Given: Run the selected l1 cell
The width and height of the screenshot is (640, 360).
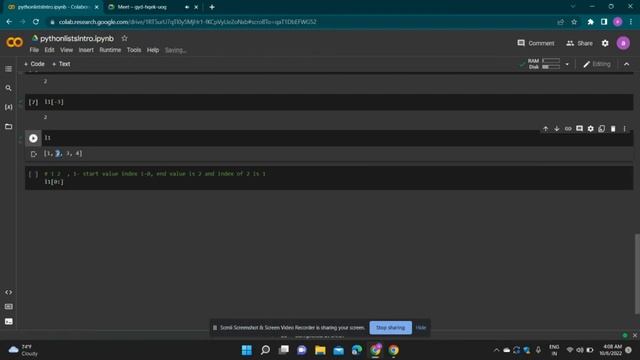Looking at the screenshot, I should 33,138.
